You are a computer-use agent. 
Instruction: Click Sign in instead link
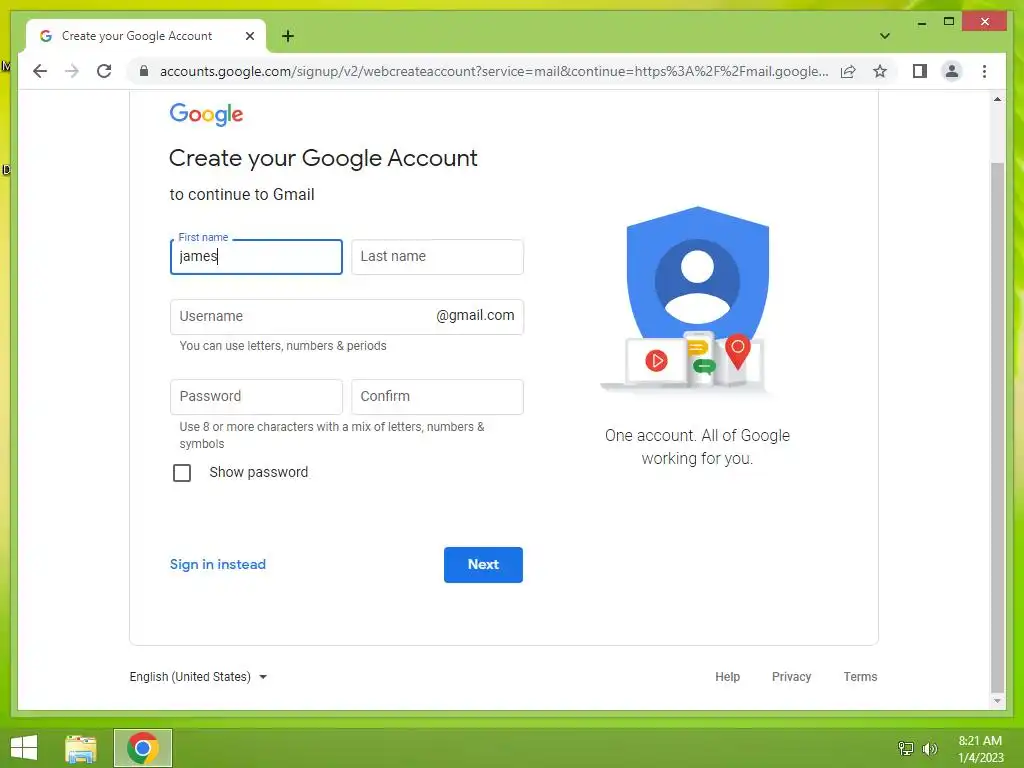[217, 564]
